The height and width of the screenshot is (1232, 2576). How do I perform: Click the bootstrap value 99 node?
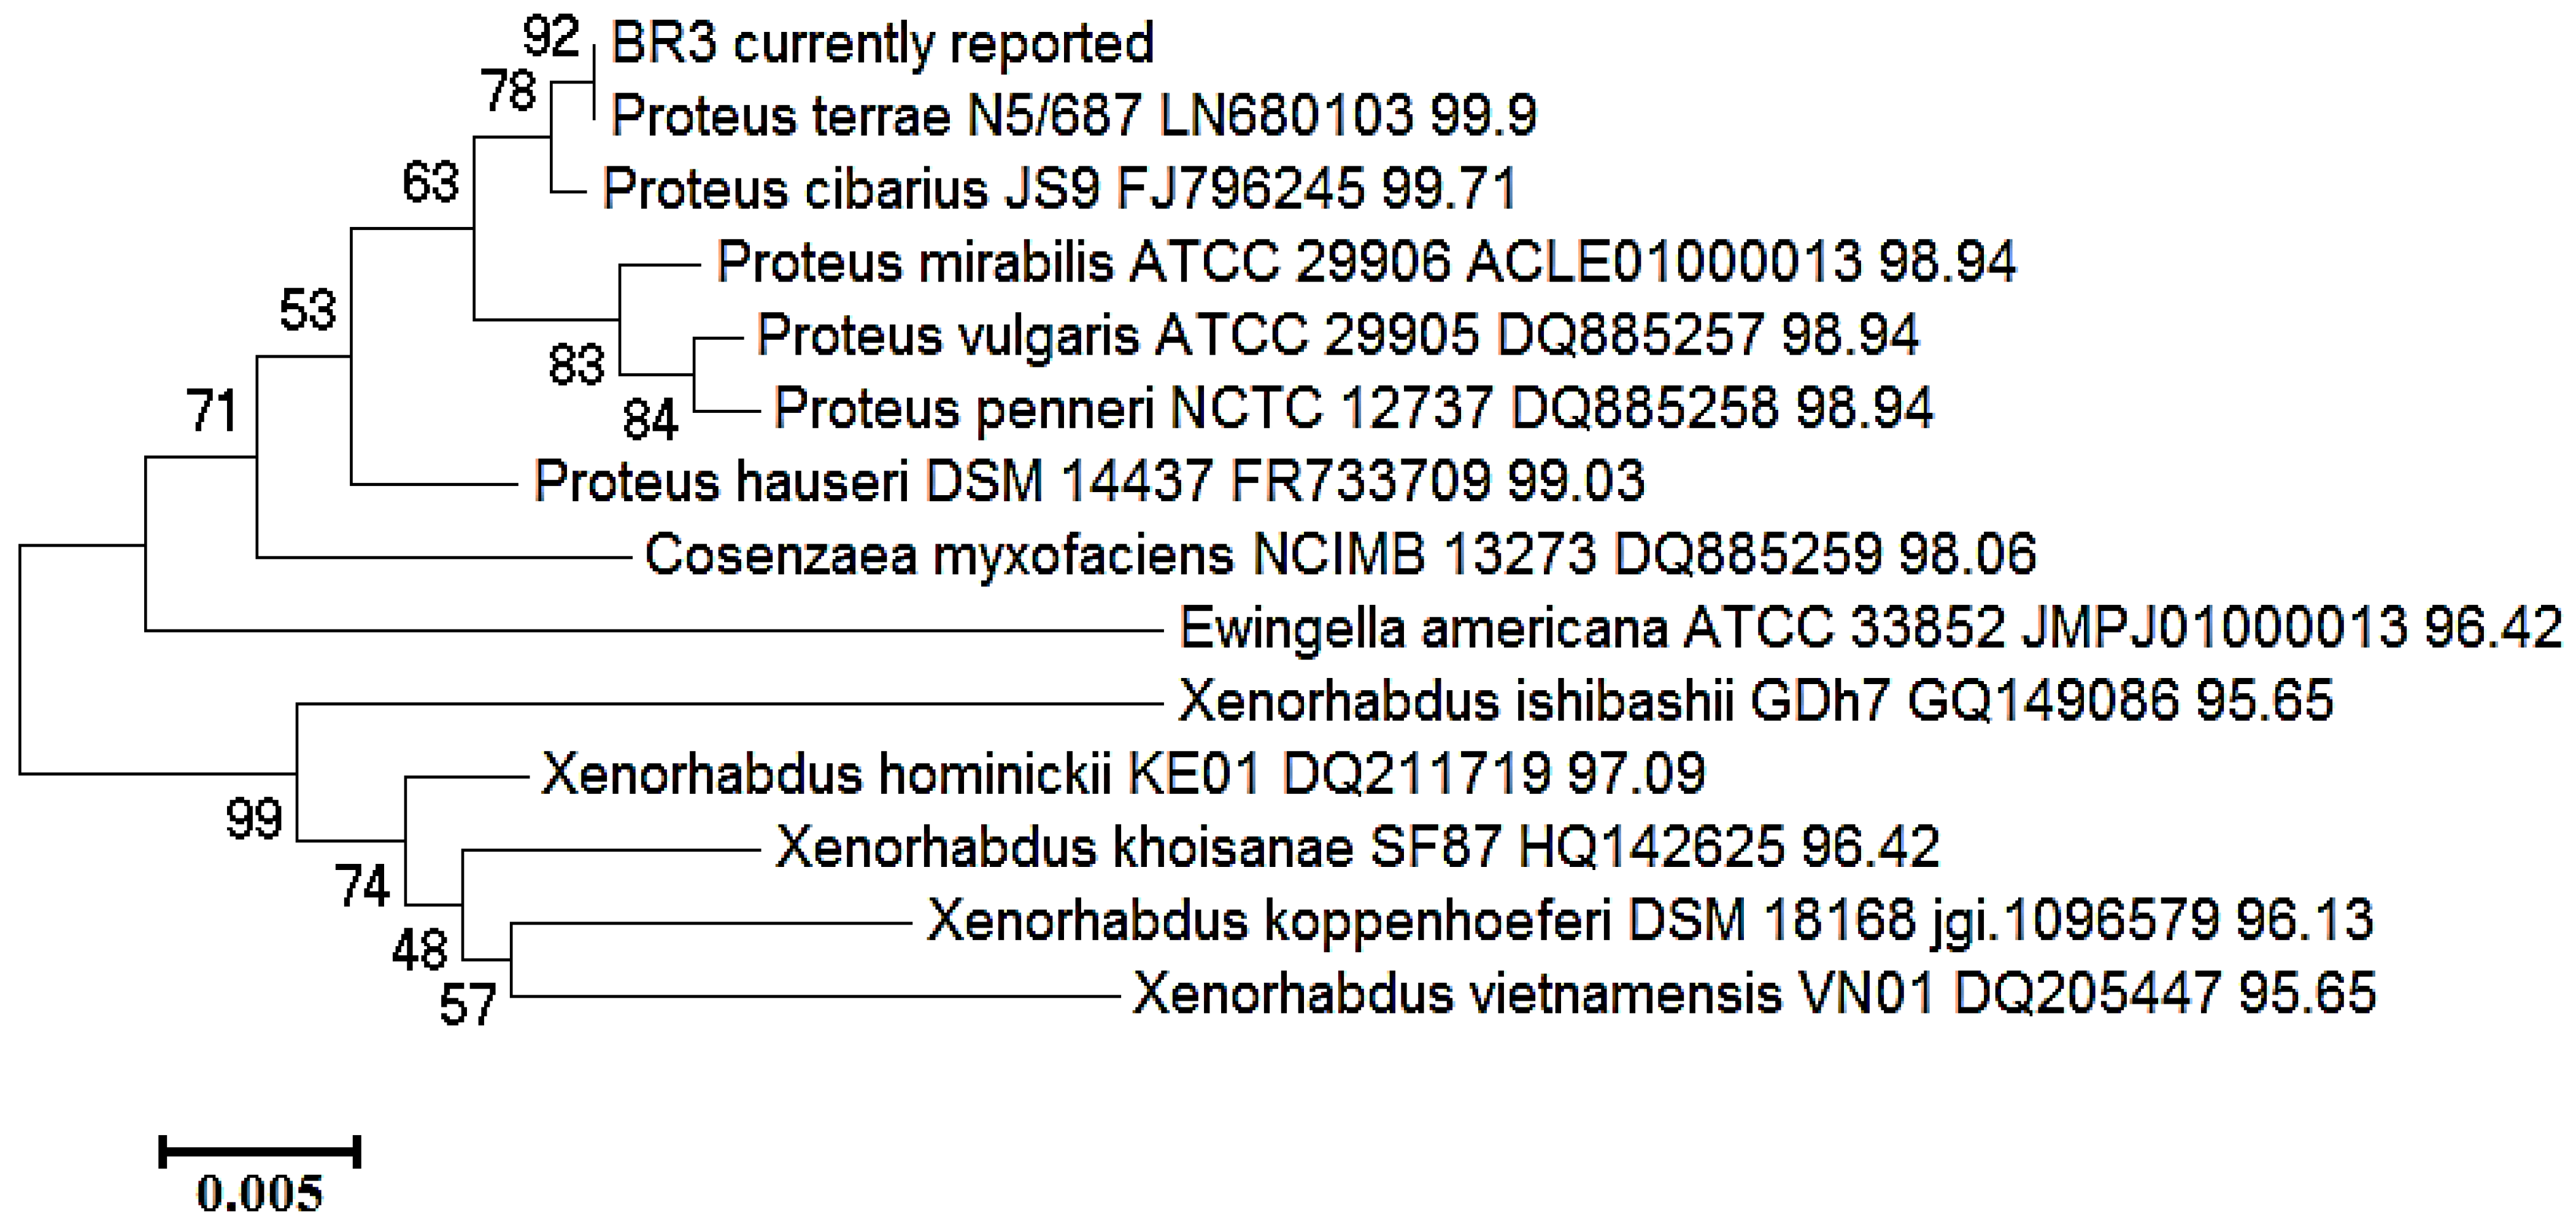(x=254, y=820)
